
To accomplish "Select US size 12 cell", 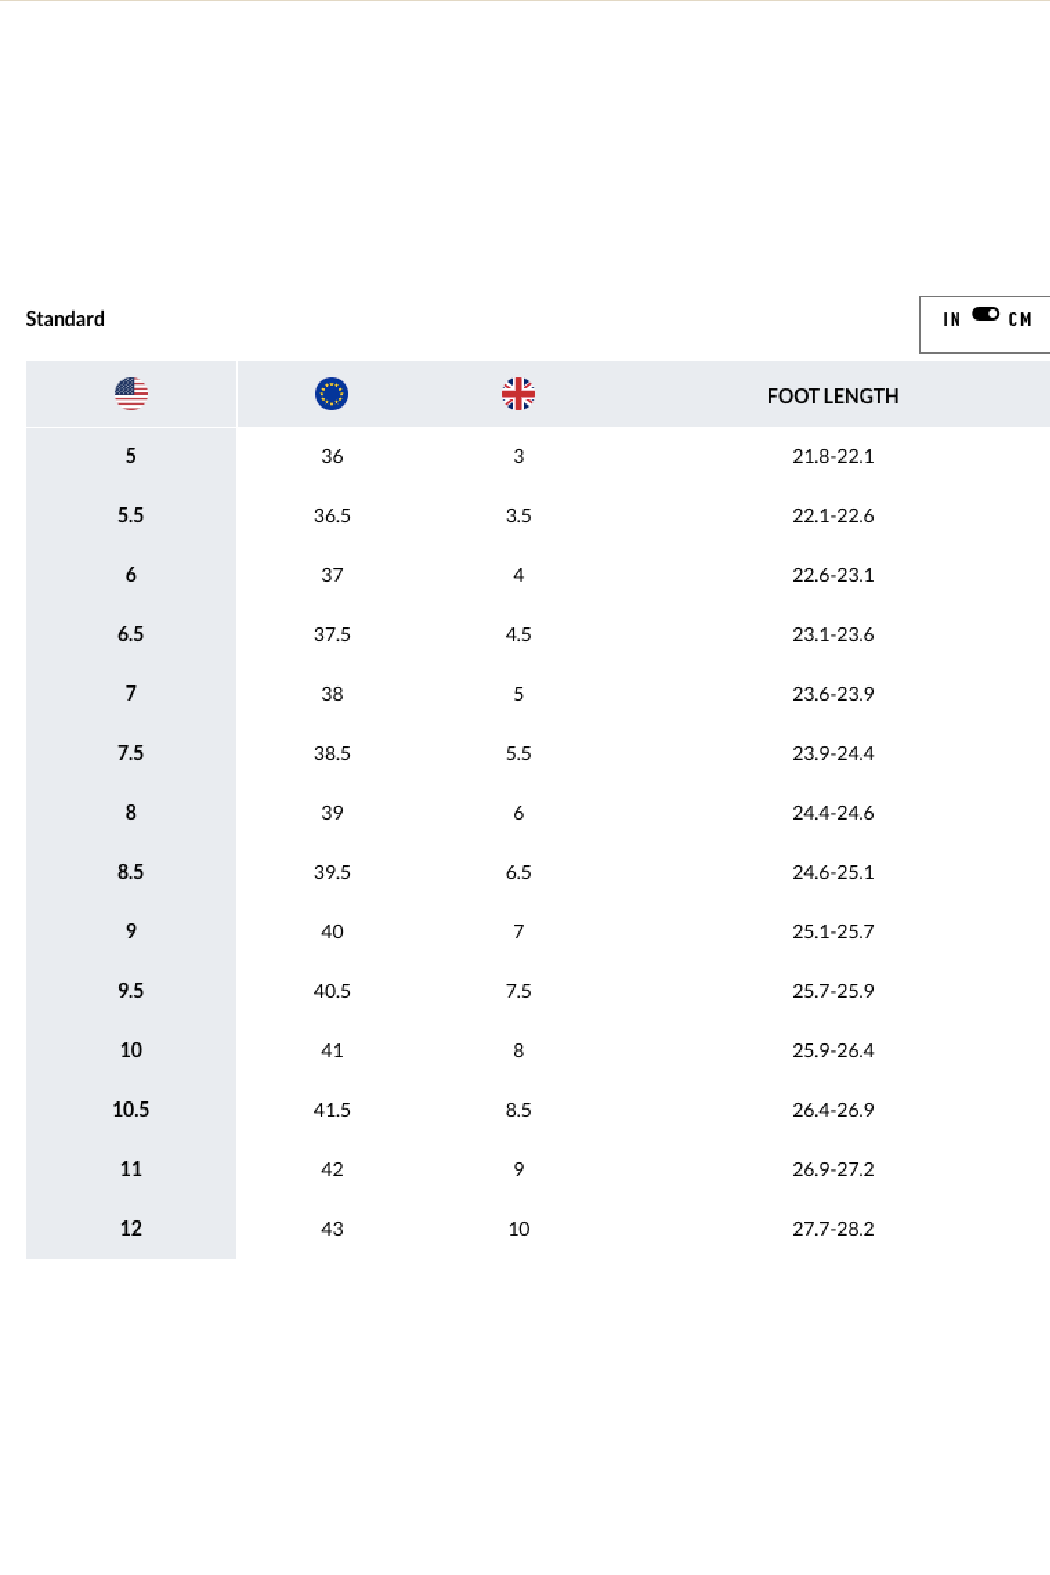I will tap(131, 1228).
